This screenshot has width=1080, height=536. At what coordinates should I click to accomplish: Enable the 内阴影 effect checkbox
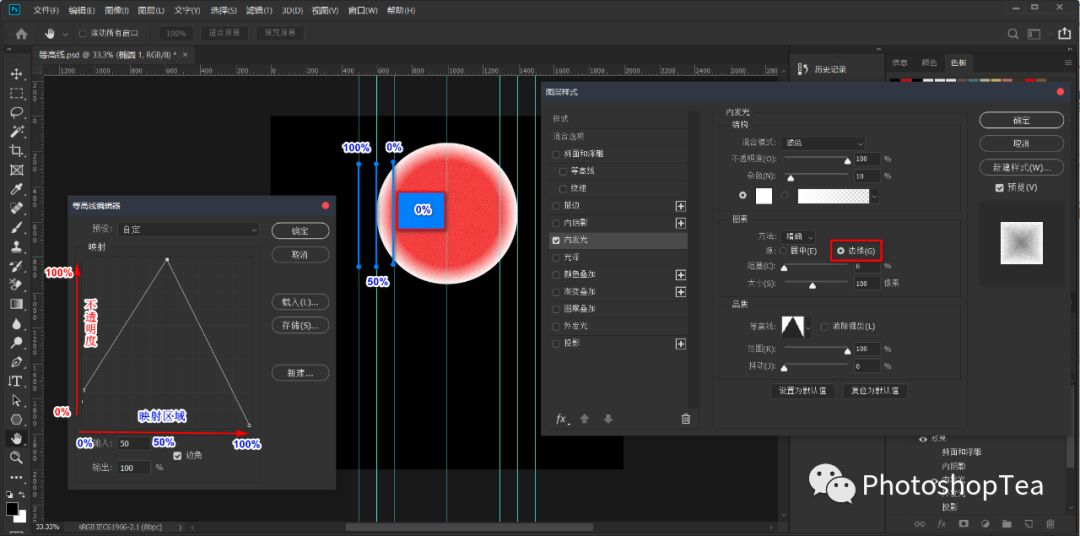(557, 223)
